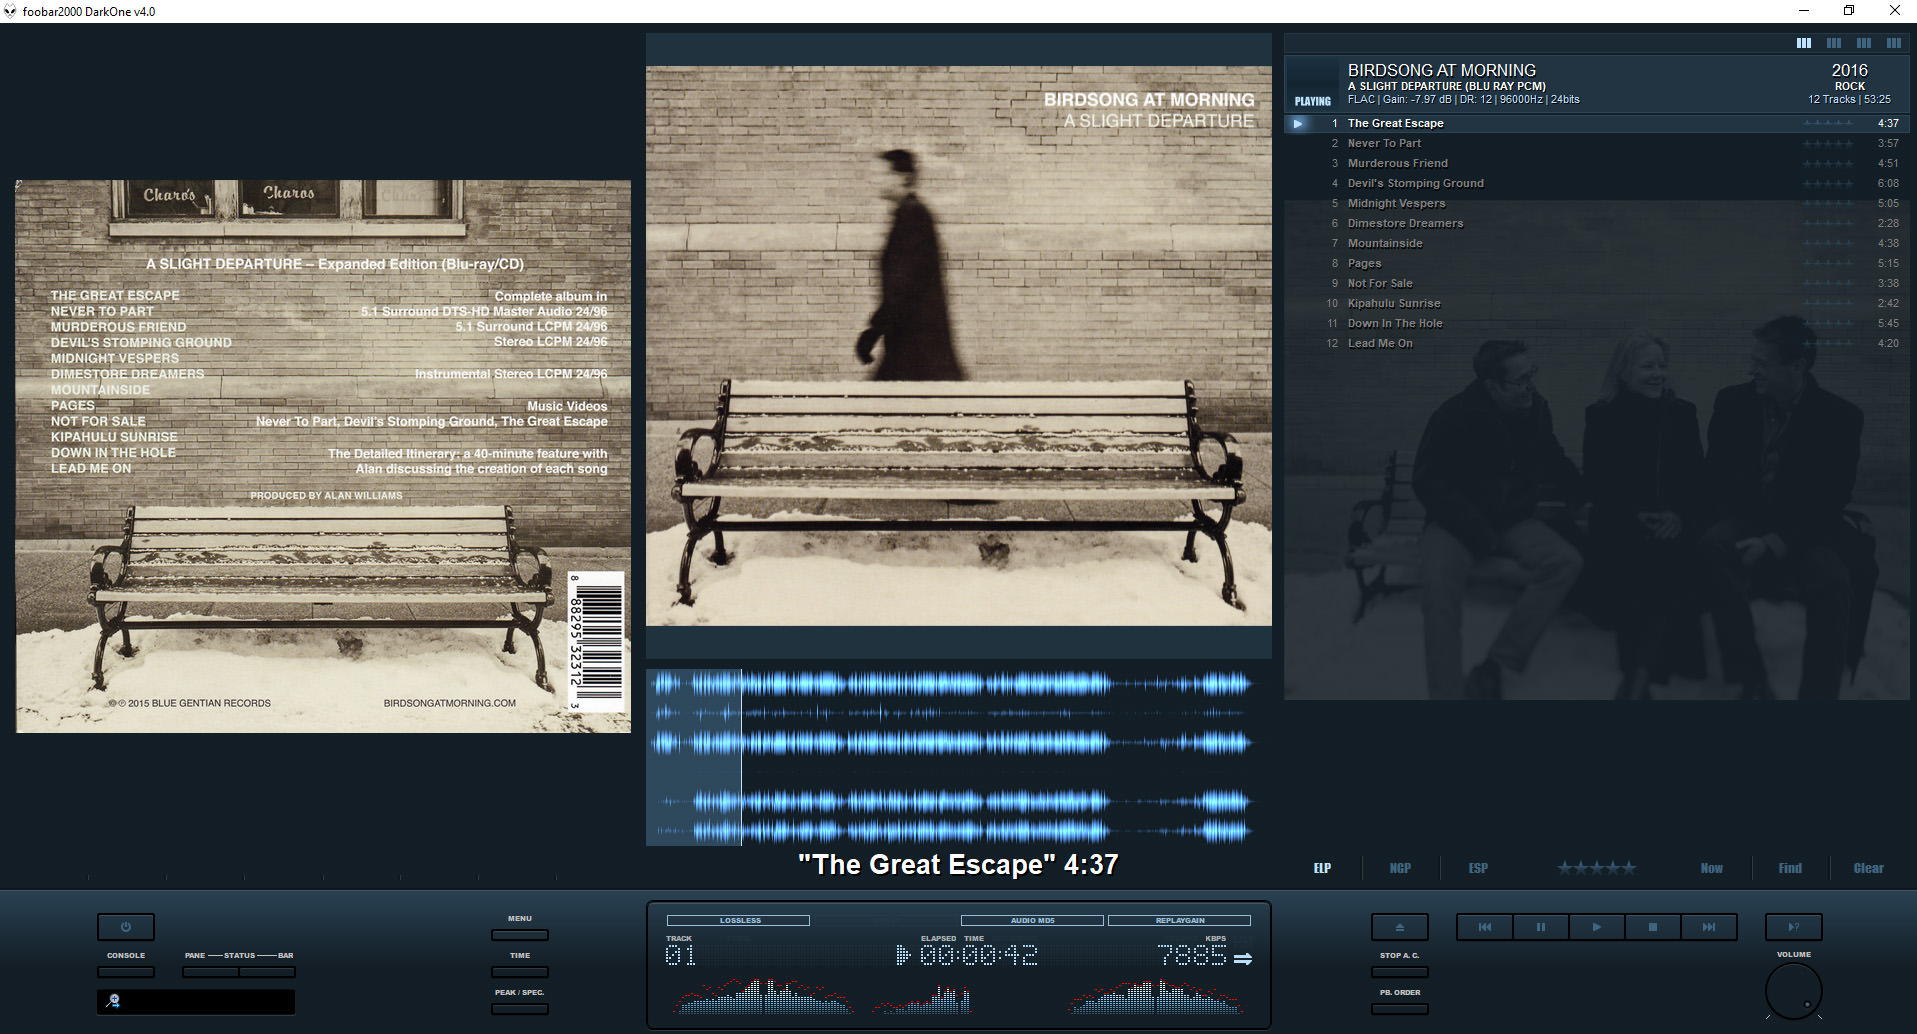Select track Never To Part

1596,143
